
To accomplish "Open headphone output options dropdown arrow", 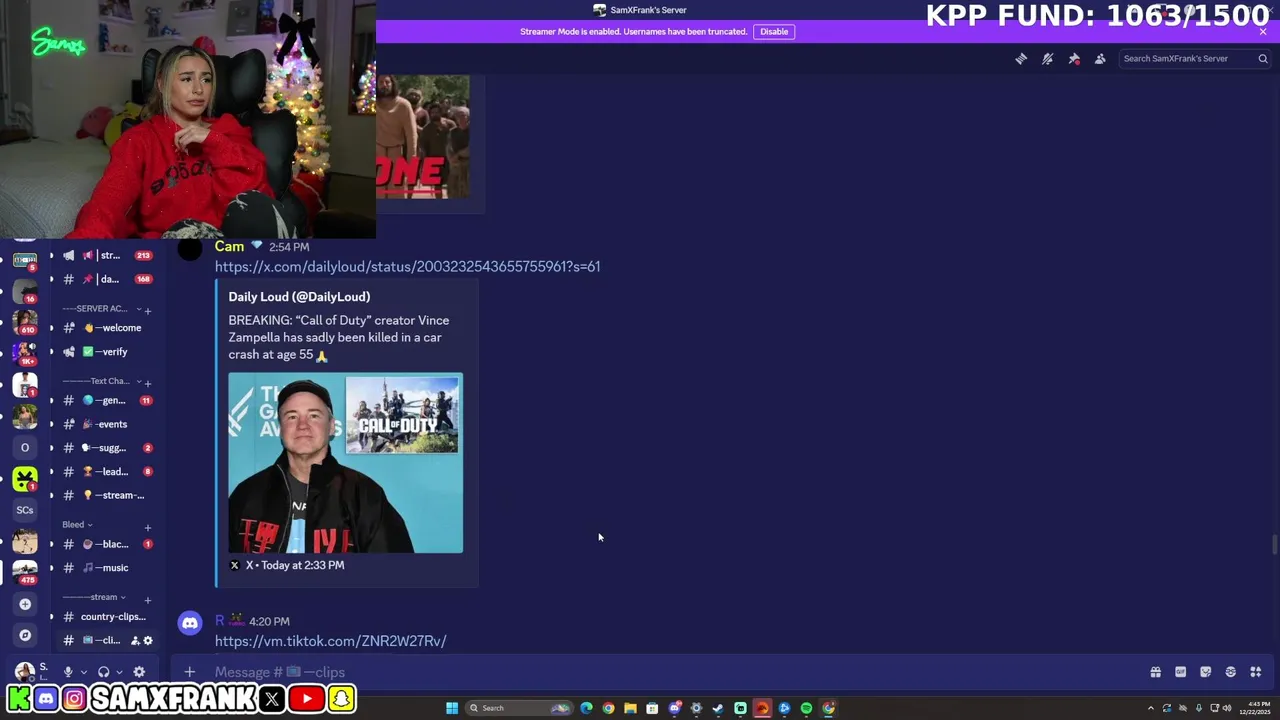I will [x=119, y=673].
